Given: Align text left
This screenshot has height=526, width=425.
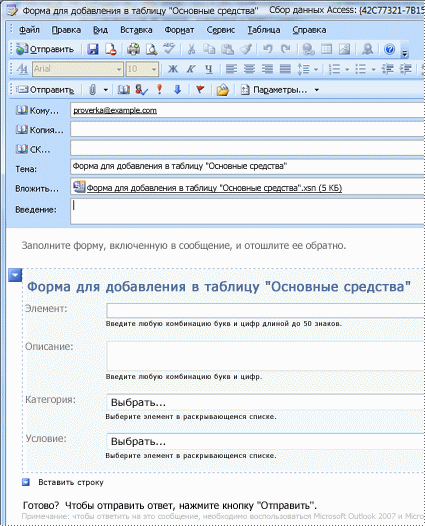Looking at the screenshot, I should 231,69.
